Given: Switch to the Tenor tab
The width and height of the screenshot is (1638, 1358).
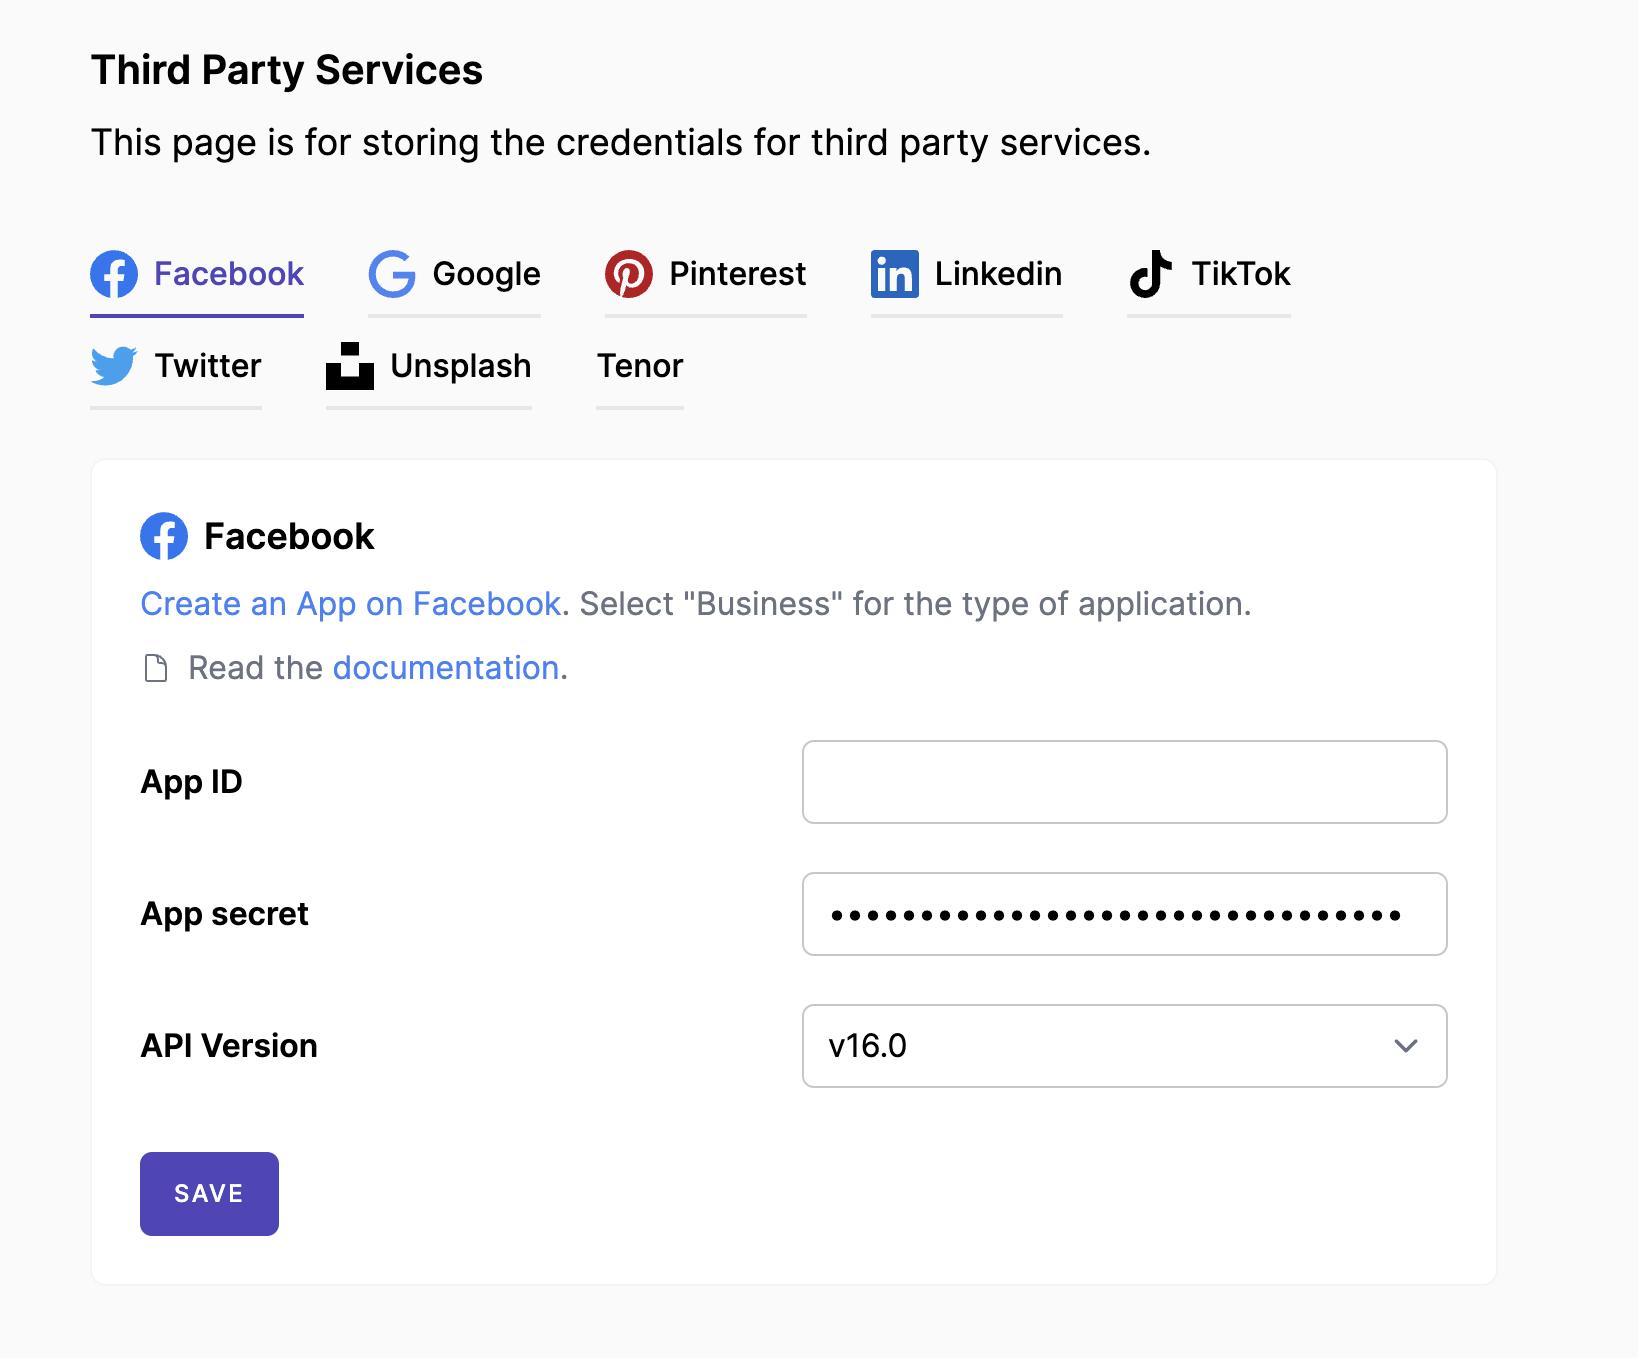Looking at the screenshot, I should click(640, 366).
